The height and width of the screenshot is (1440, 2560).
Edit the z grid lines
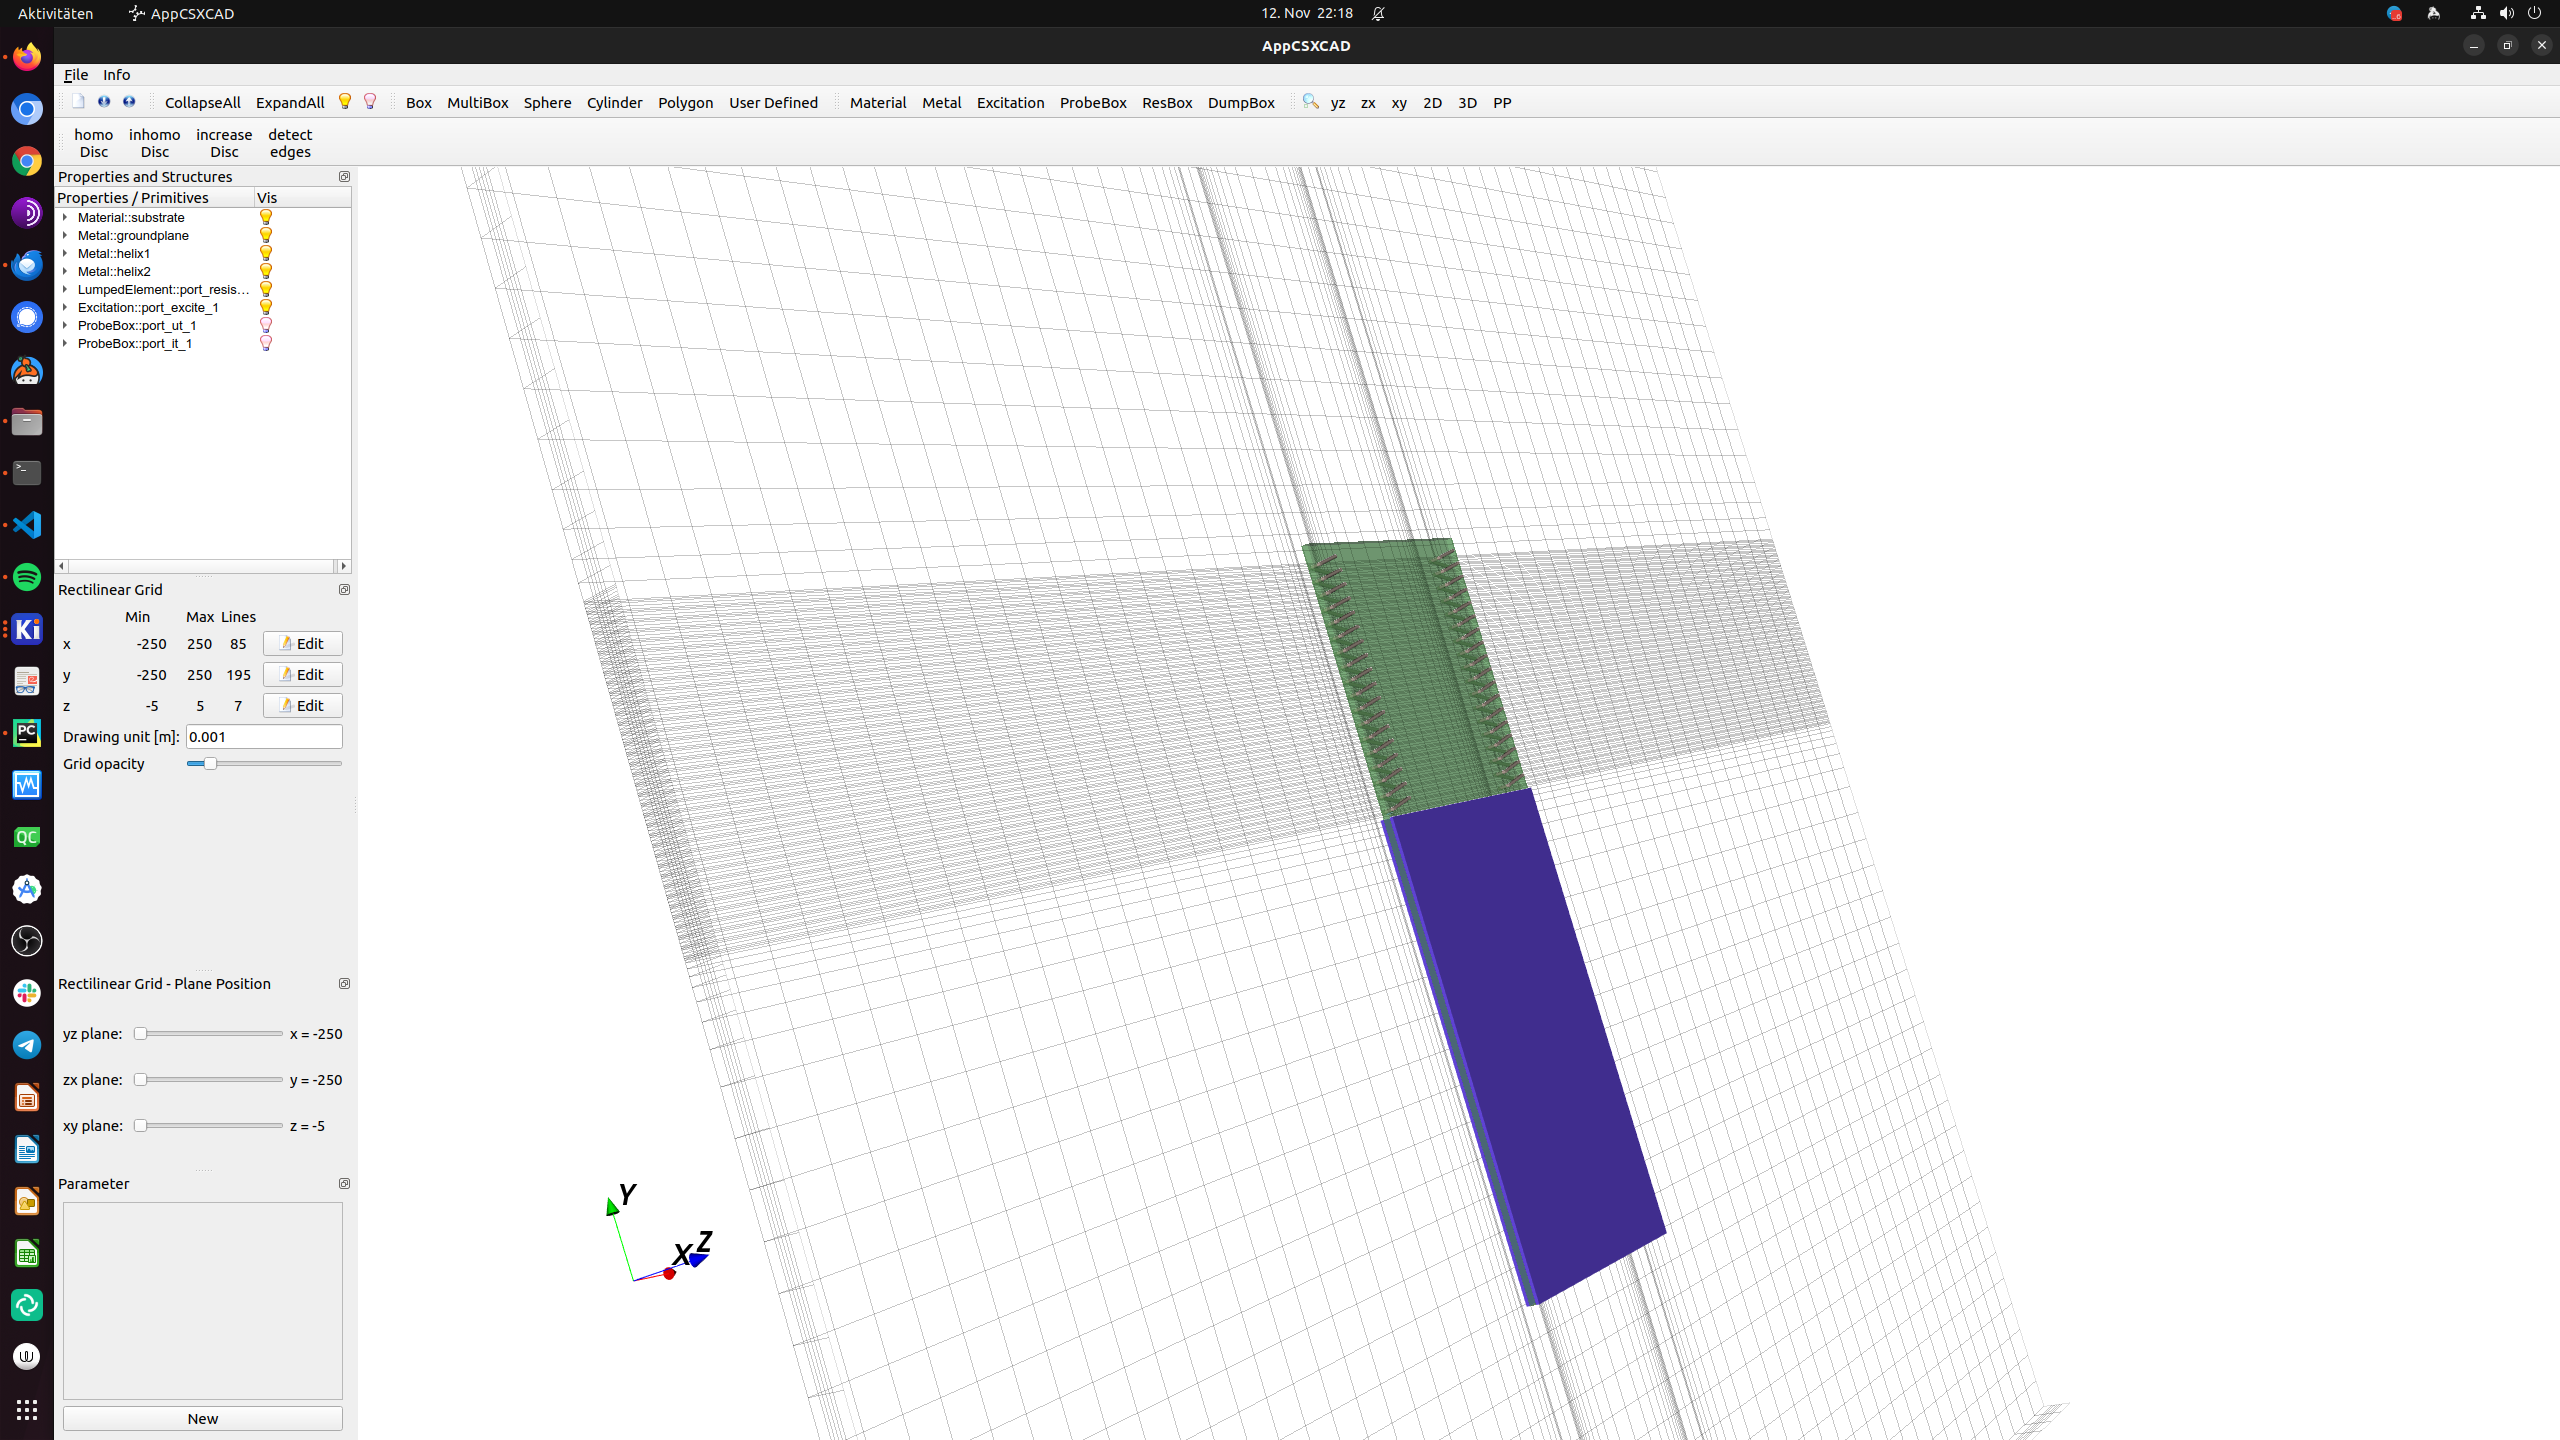pyautogui.click(x=301, y=705)
